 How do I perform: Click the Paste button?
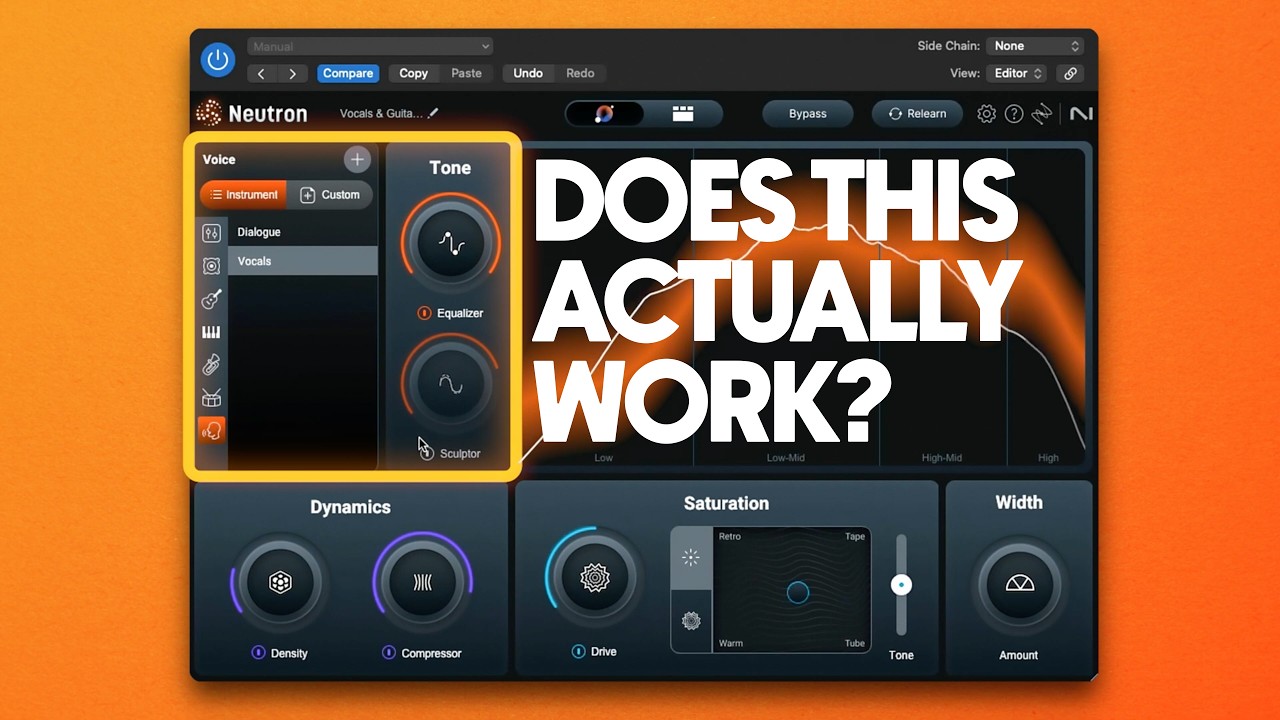pyautogui.click(x=466, y=73)
